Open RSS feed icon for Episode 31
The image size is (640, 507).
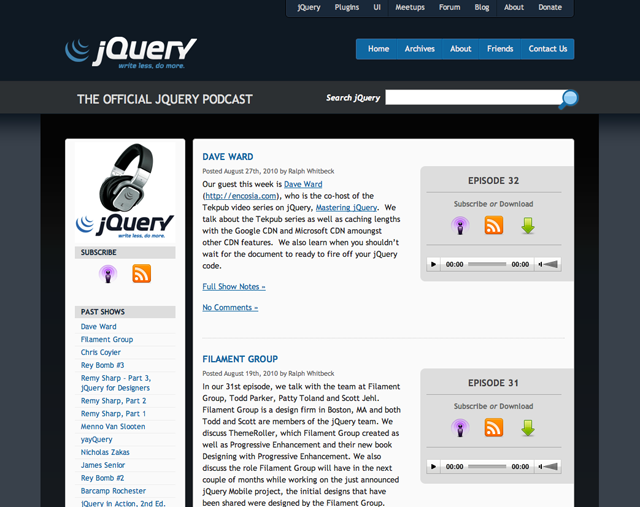493,428
